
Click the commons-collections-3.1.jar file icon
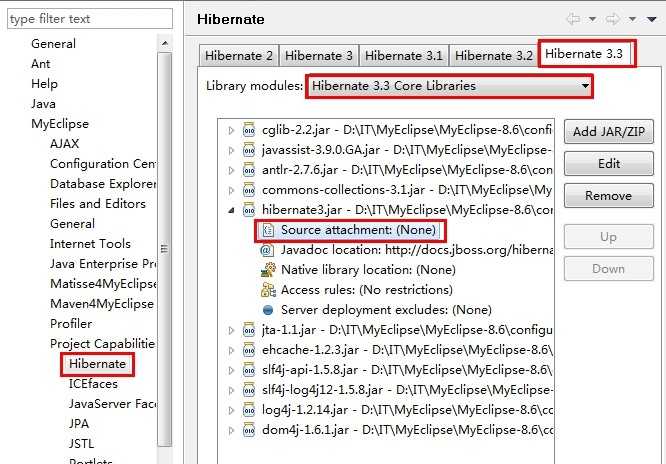pyautogui.click(x=248, y=190)
